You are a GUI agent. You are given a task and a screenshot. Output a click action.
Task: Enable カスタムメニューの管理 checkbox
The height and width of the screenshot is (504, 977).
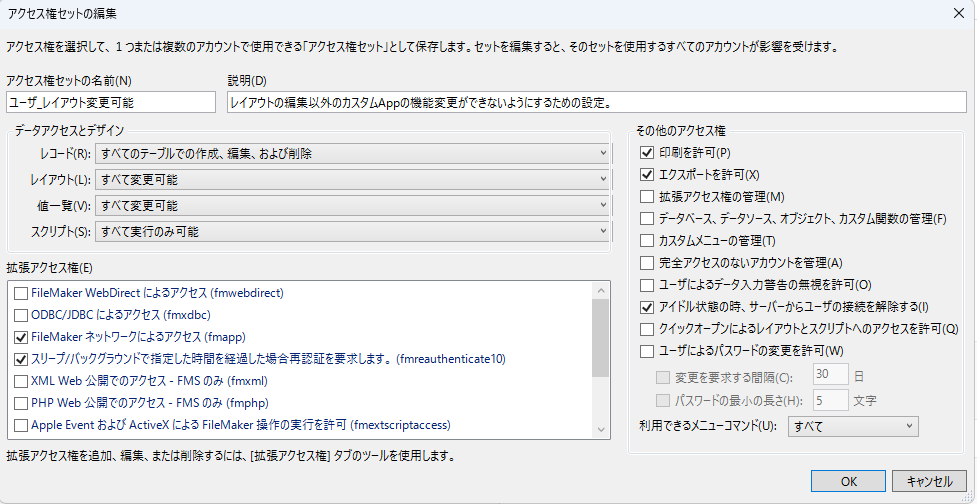[647, 240]
